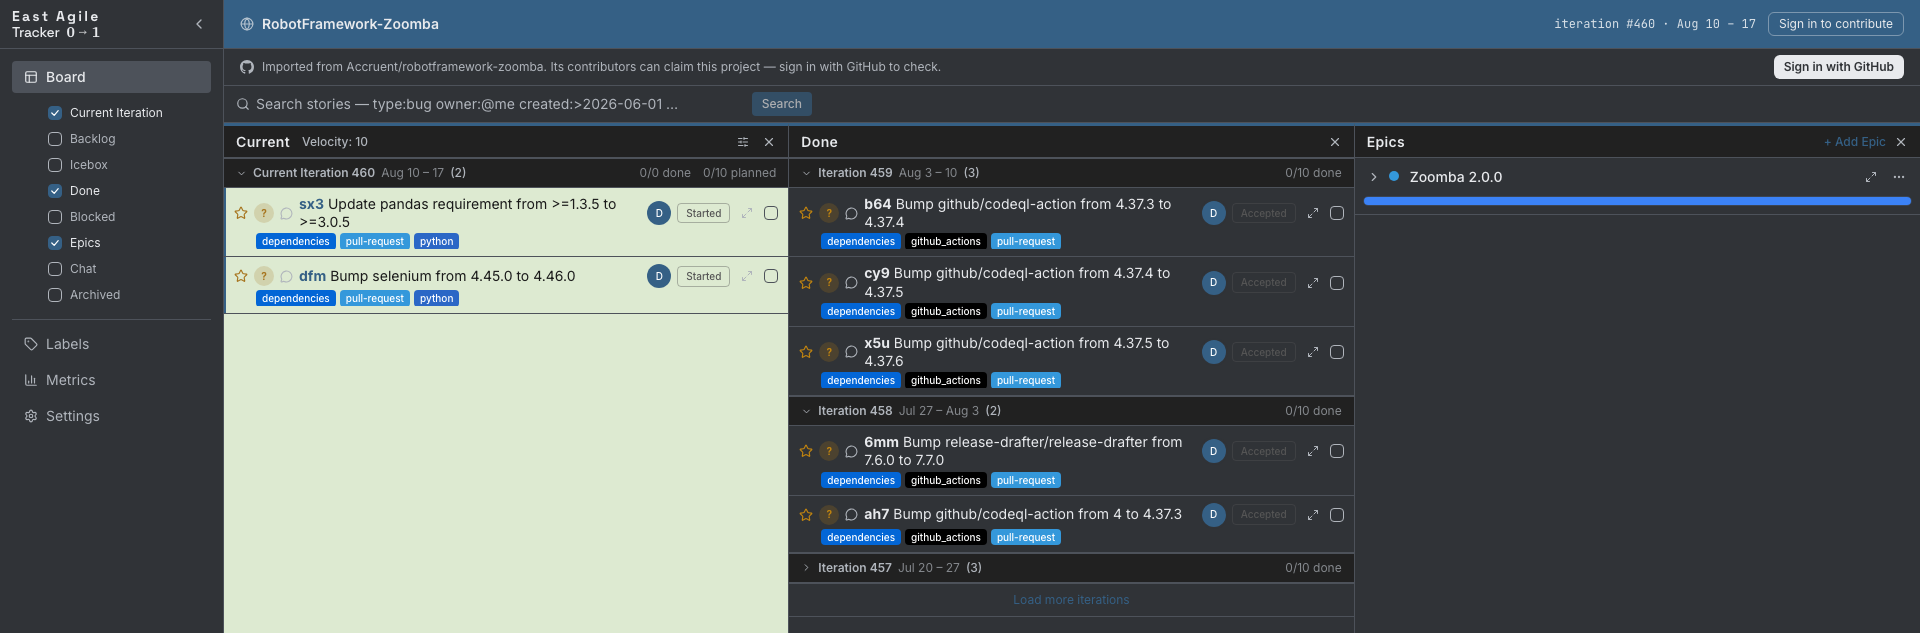Collapse Current Iteration 460 section

coord(241,173)
